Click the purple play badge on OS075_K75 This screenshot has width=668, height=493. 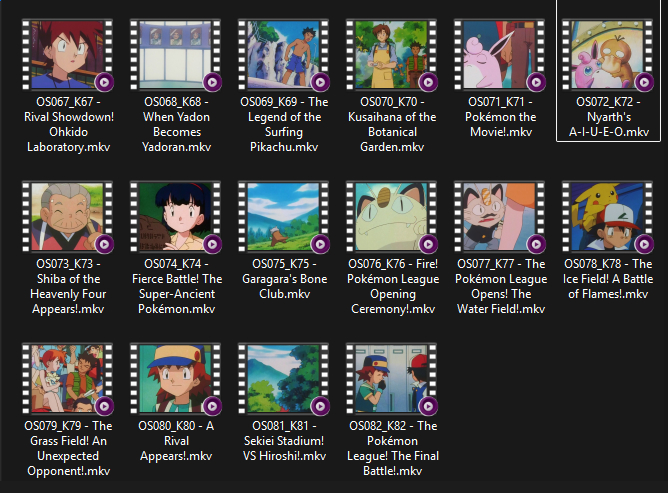(320, 244)
